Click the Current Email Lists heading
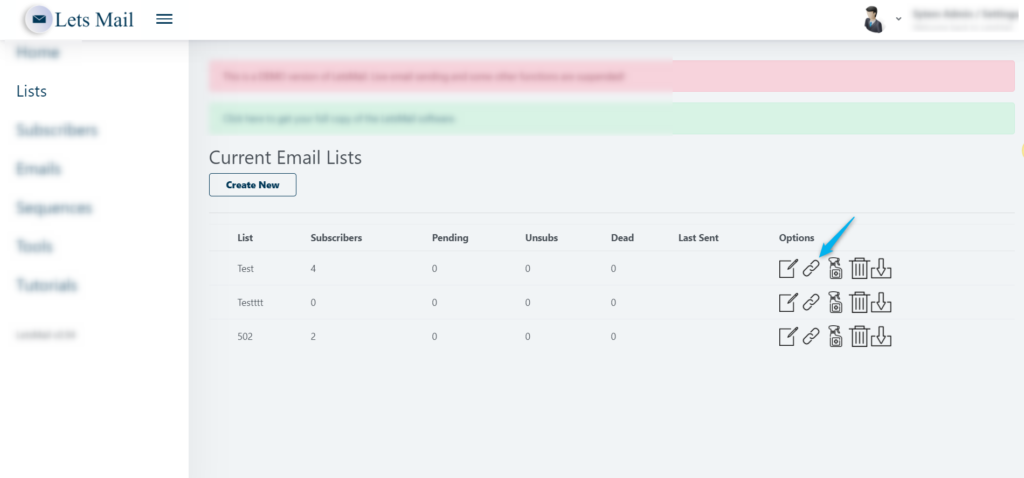 [x=285, y=157]
